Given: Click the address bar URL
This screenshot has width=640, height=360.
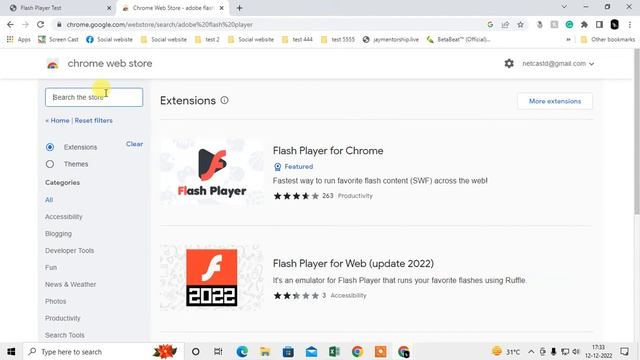Looking at the screenshot, I should point(160,24).
